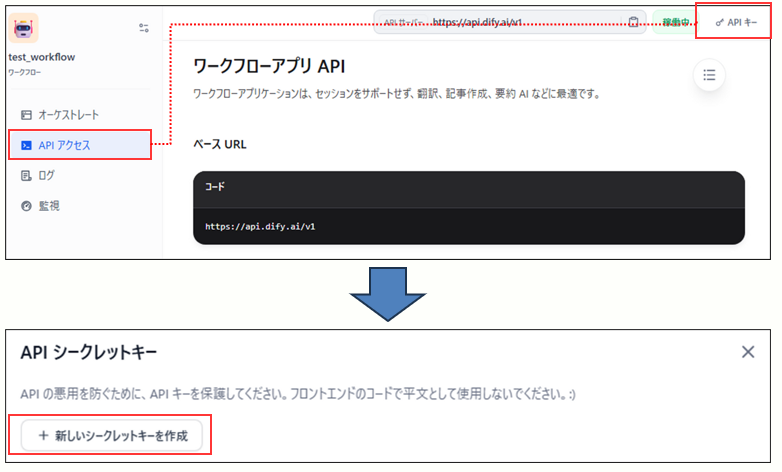782x472 pixels.
Task: Create a new secret key (新しいシークレットキーを作成)
Action: (x=116, y=435)
